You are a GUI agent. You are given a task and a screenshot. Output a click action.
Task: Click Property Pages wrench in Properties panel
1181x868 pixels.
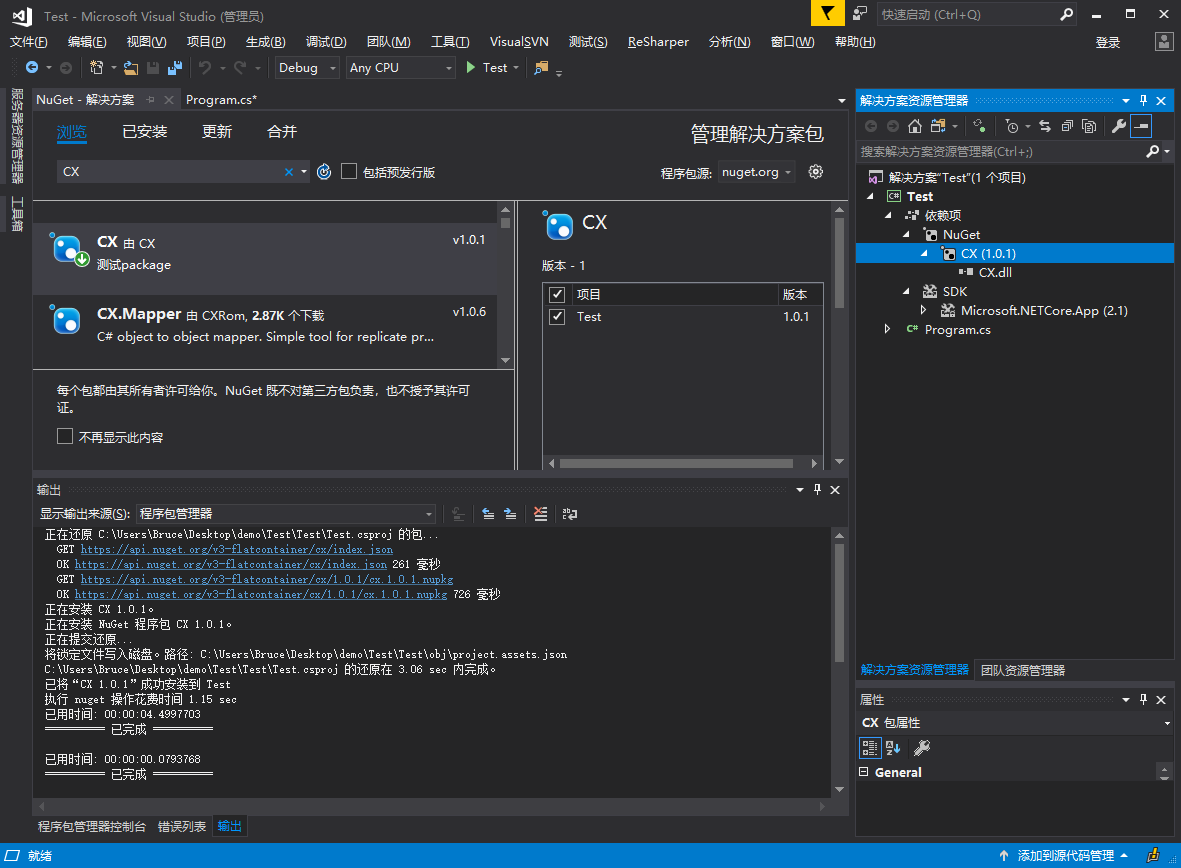pyautogui.click(x=922, y=747)
